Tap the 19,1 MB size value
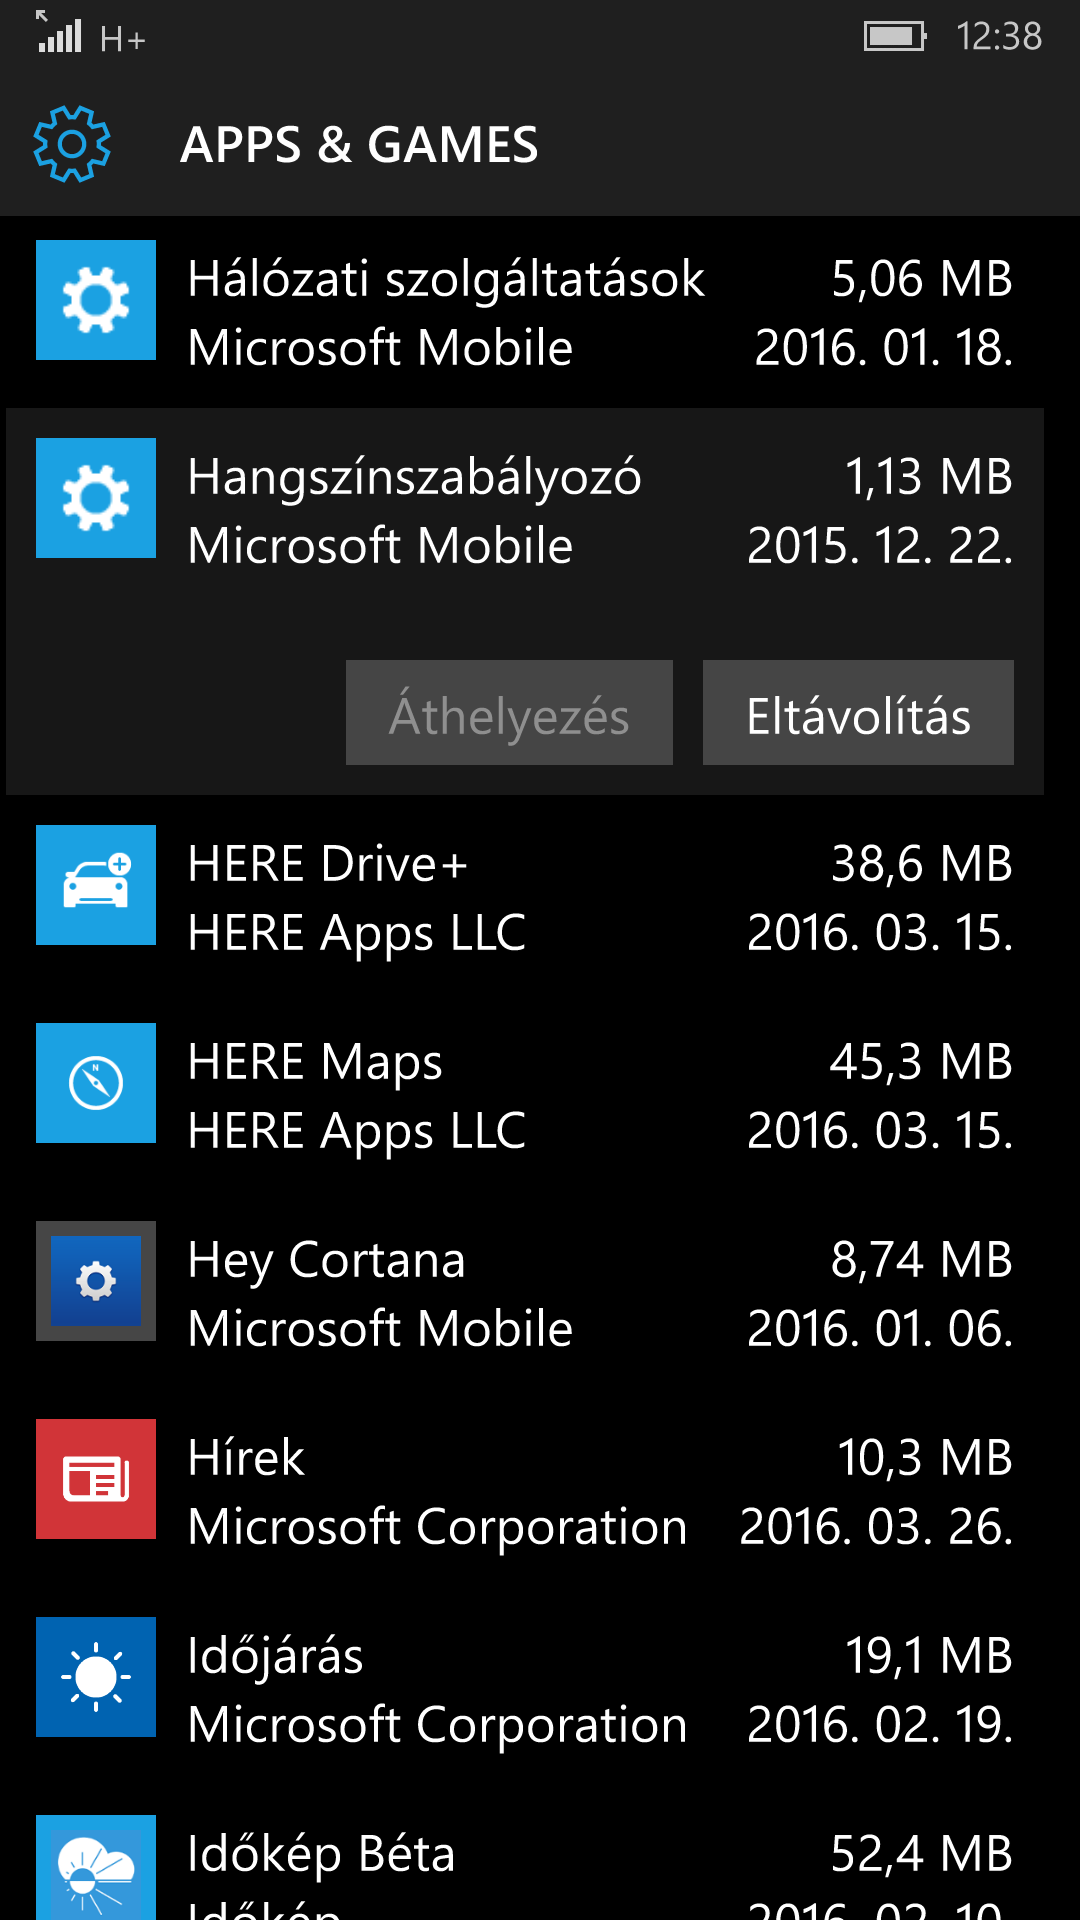 point(929,1656)
